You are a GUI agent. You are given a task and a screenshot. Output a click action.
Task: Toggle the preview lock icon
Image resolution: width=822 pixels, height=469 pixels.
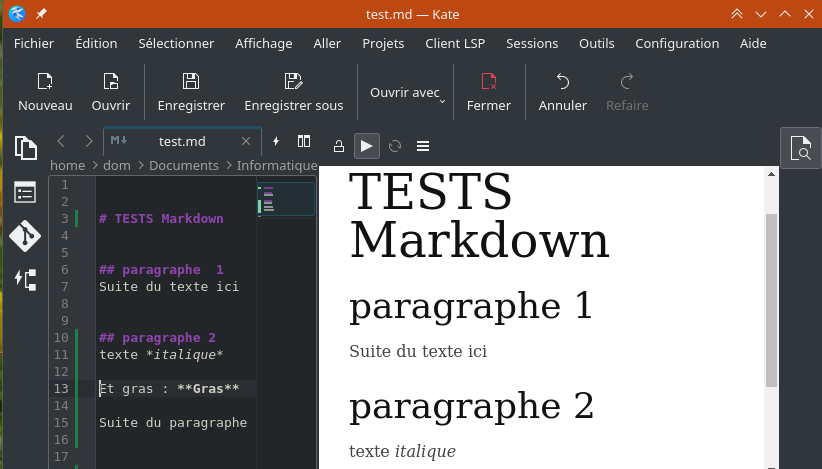point(339,146)
